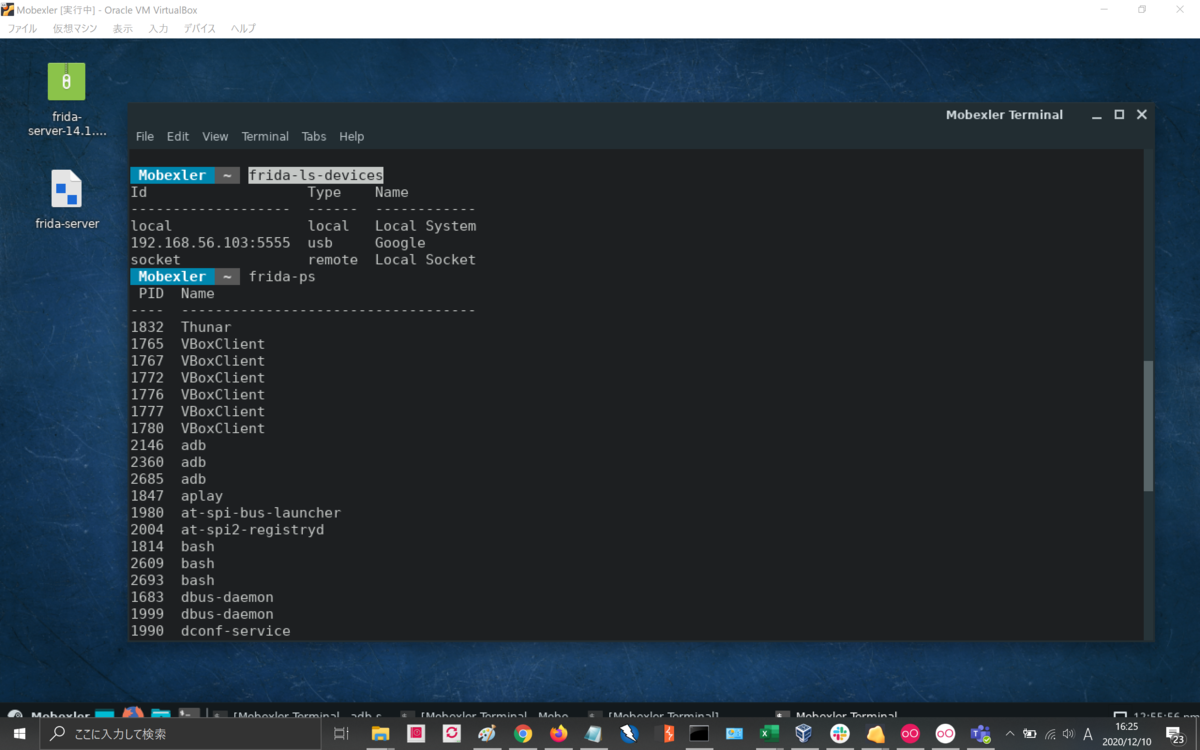This screenshot has height=750, width=1200.
Task: Click process row 1683 dbus-daemon
Action: coord(202,597)
